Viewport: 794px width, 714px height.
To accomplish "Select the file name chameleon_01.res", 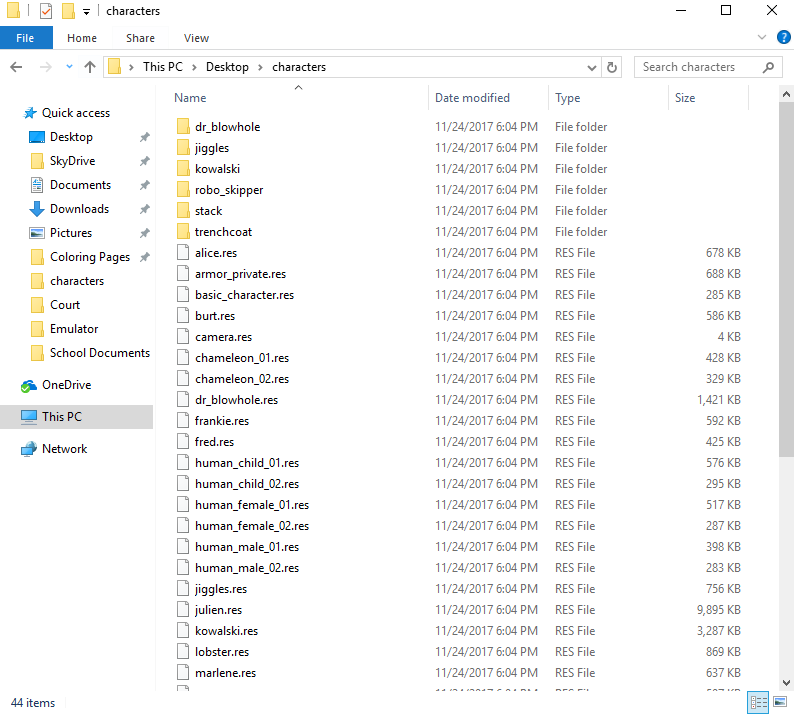I will (242, 358).
